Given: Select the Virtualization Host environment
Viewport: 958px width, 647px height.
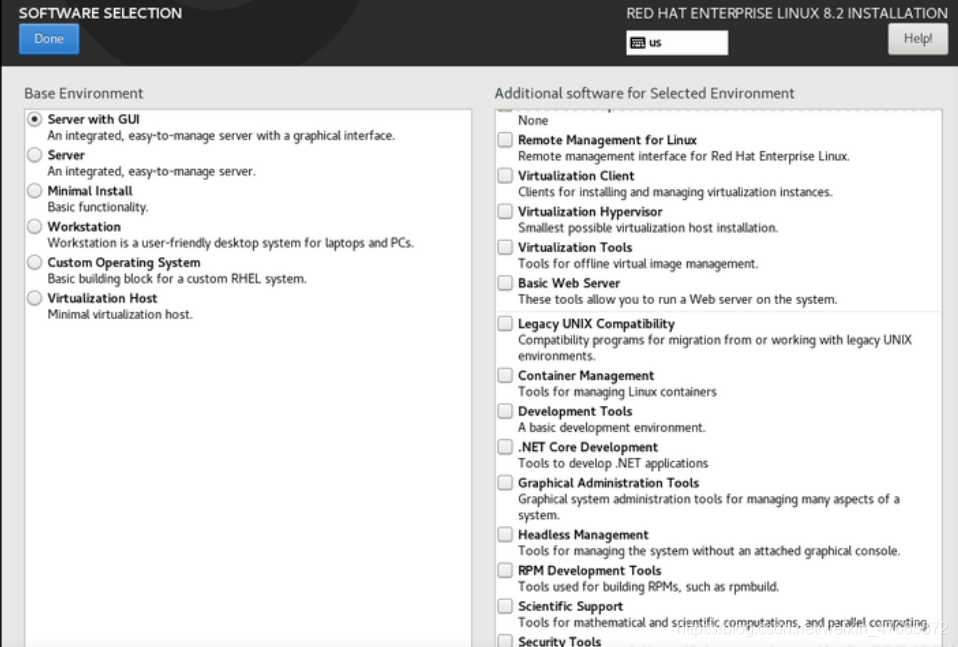Looking at the screenshot, I should coord(35,298).
